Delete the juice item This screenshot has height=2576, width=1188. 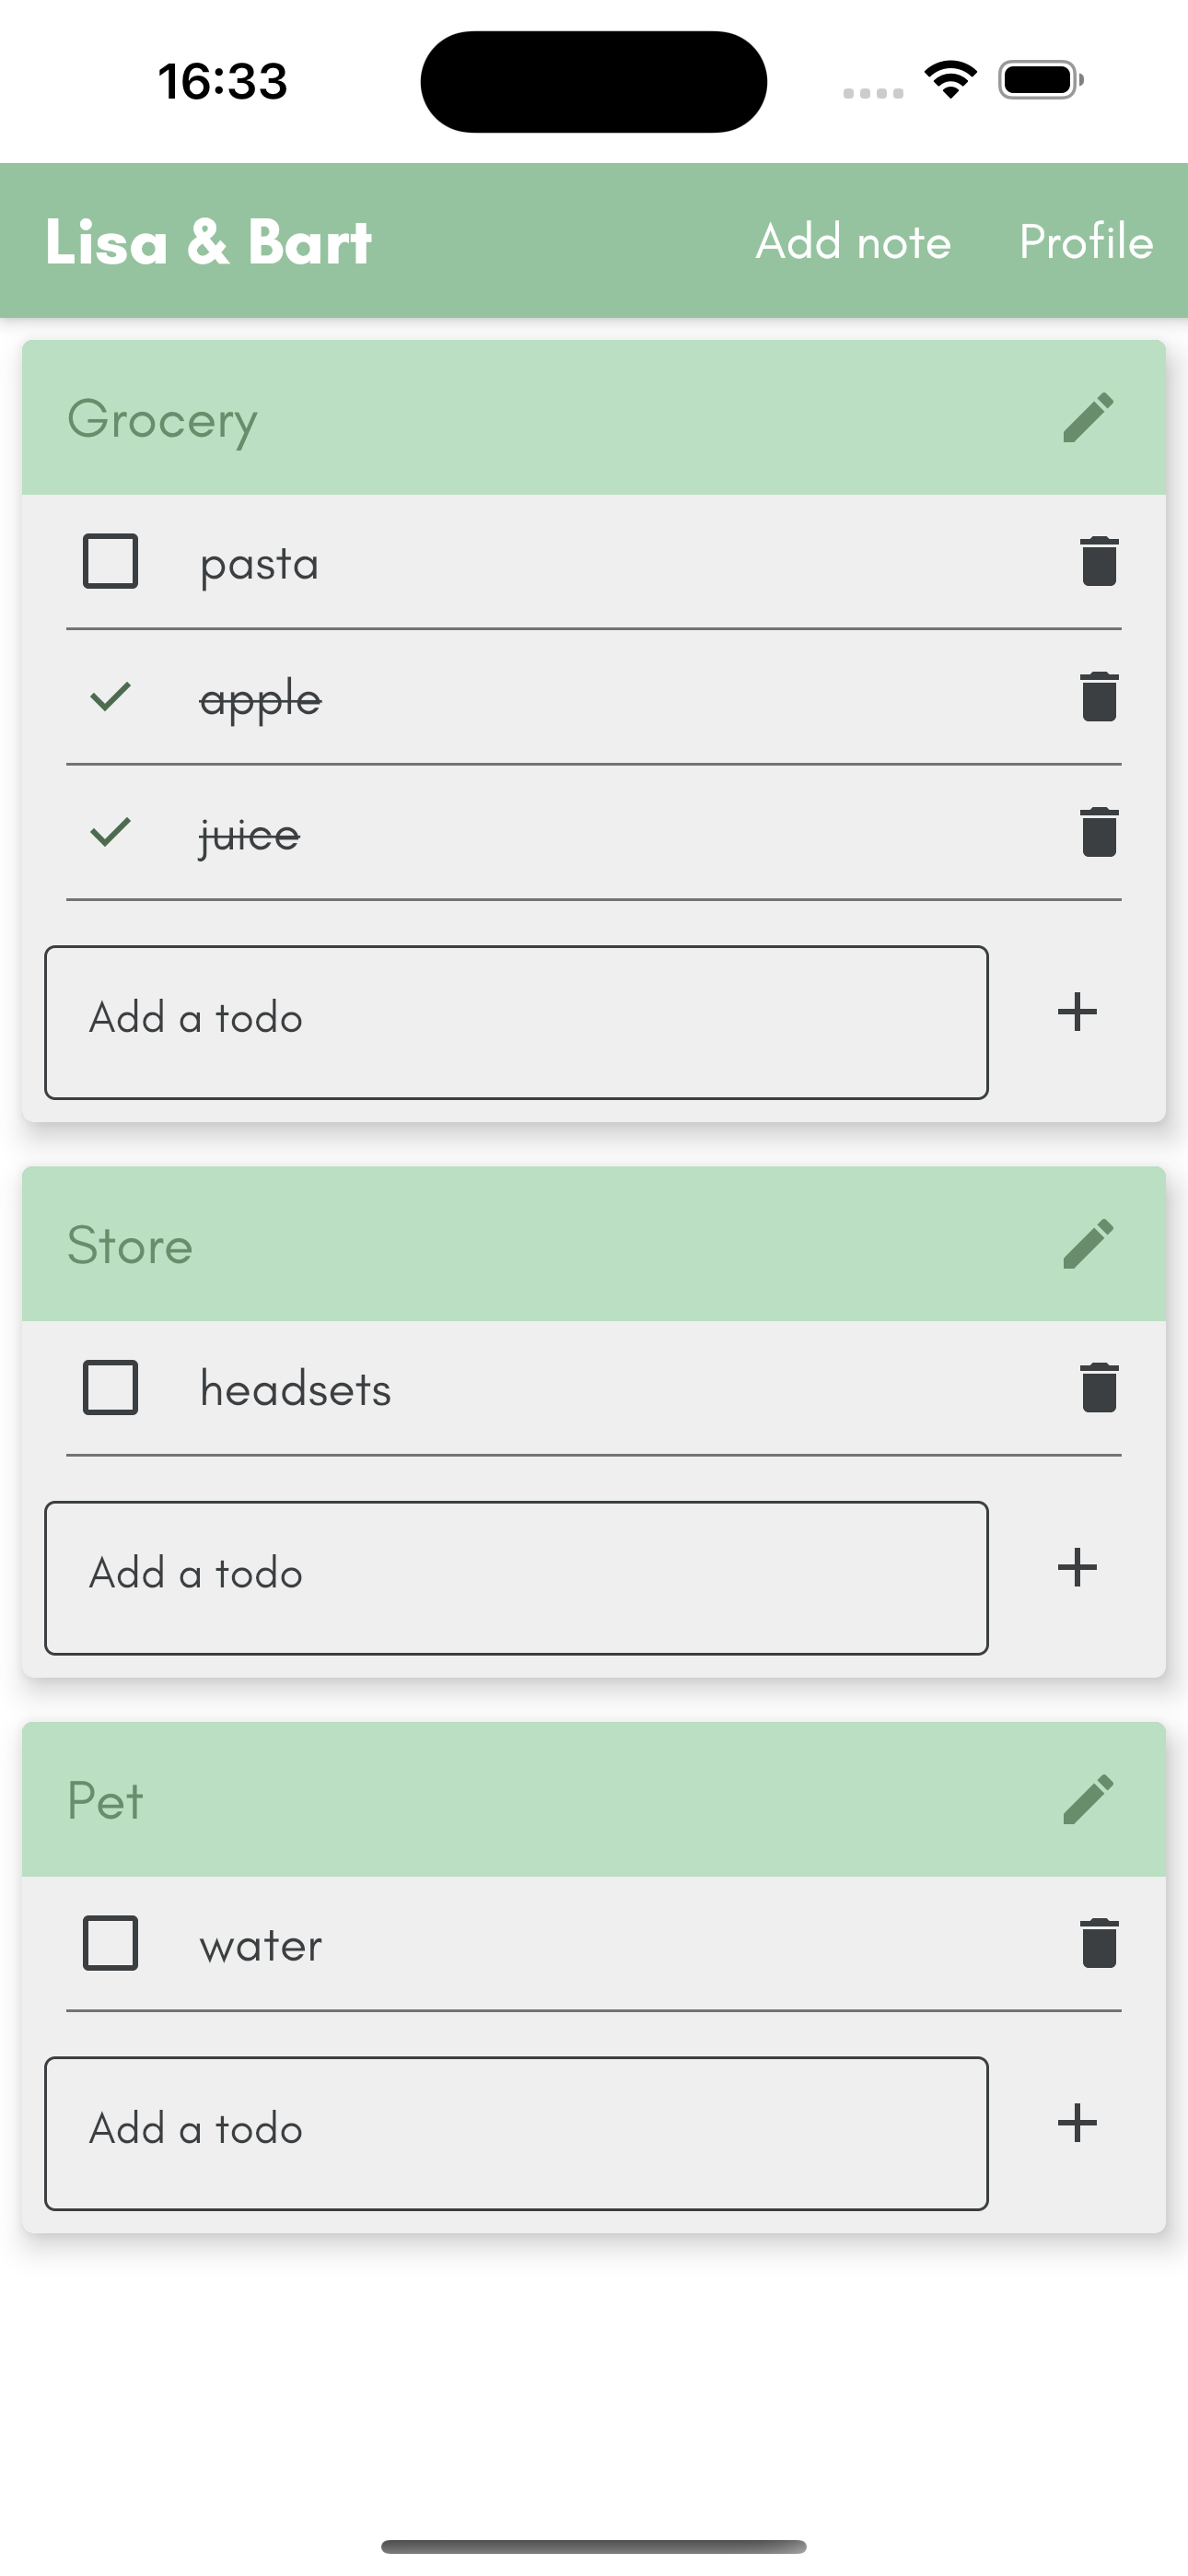[1099, 832]
